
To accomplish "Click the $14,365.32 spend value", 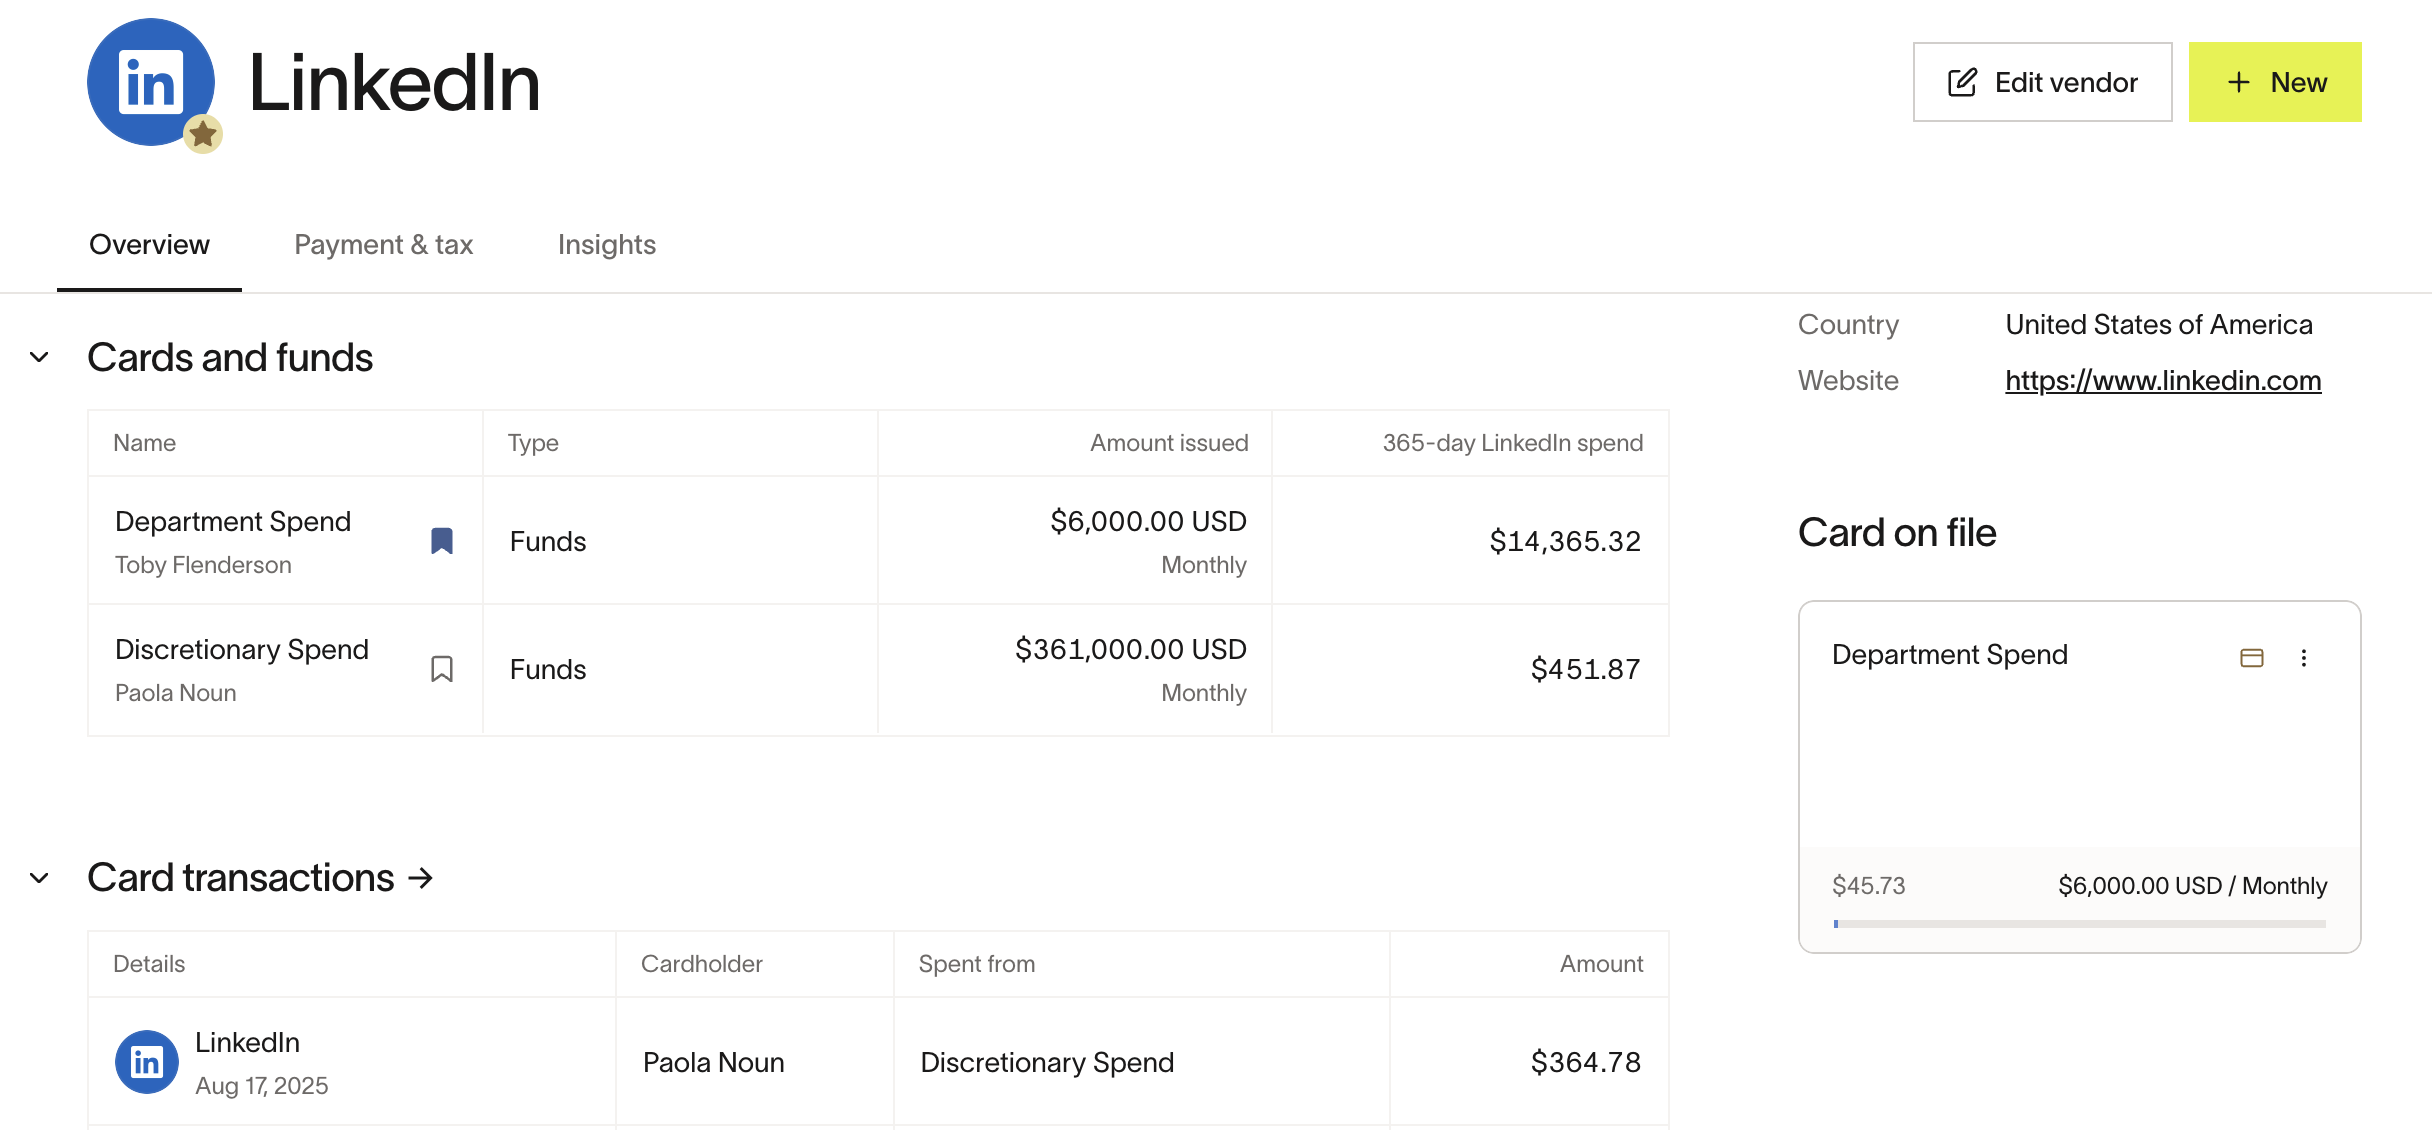I will (x=1565, y=541).
